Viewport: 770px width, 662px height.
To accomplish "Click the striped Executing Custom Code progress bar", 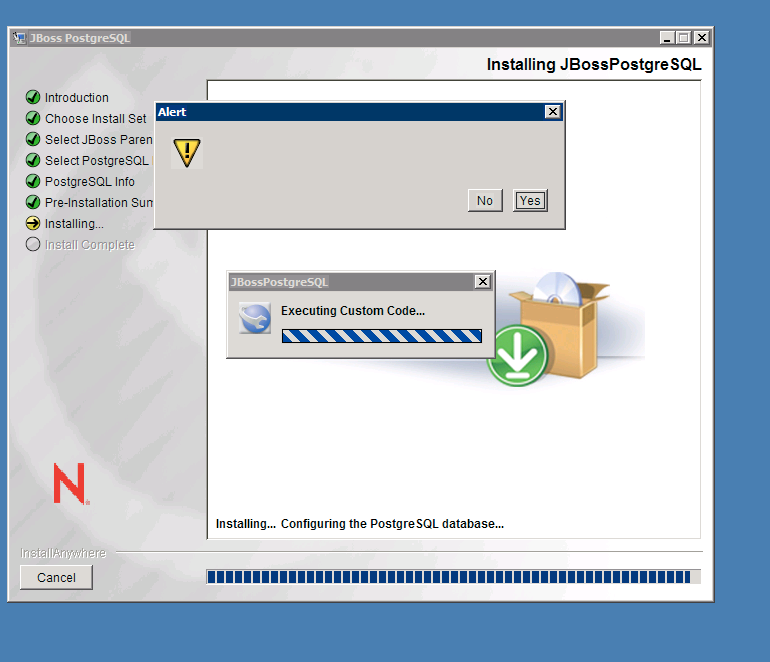I will pyautogui.click(x=382, y=336).
